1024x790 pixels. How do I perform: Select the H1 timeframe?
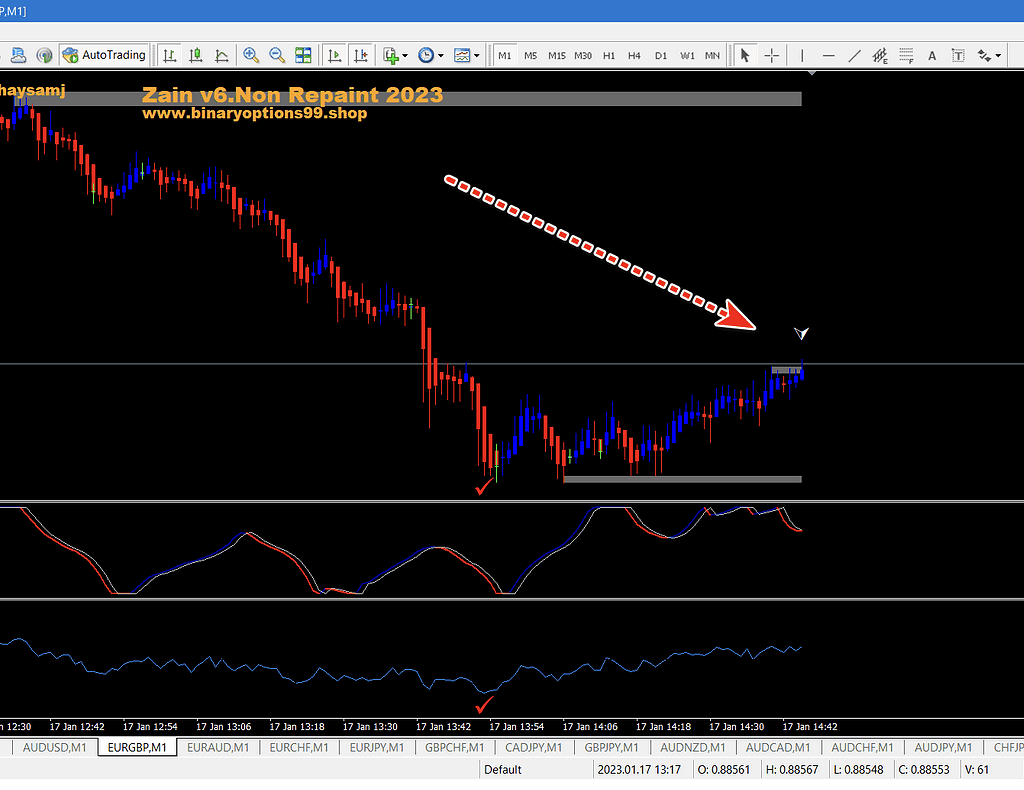(609, 55)
